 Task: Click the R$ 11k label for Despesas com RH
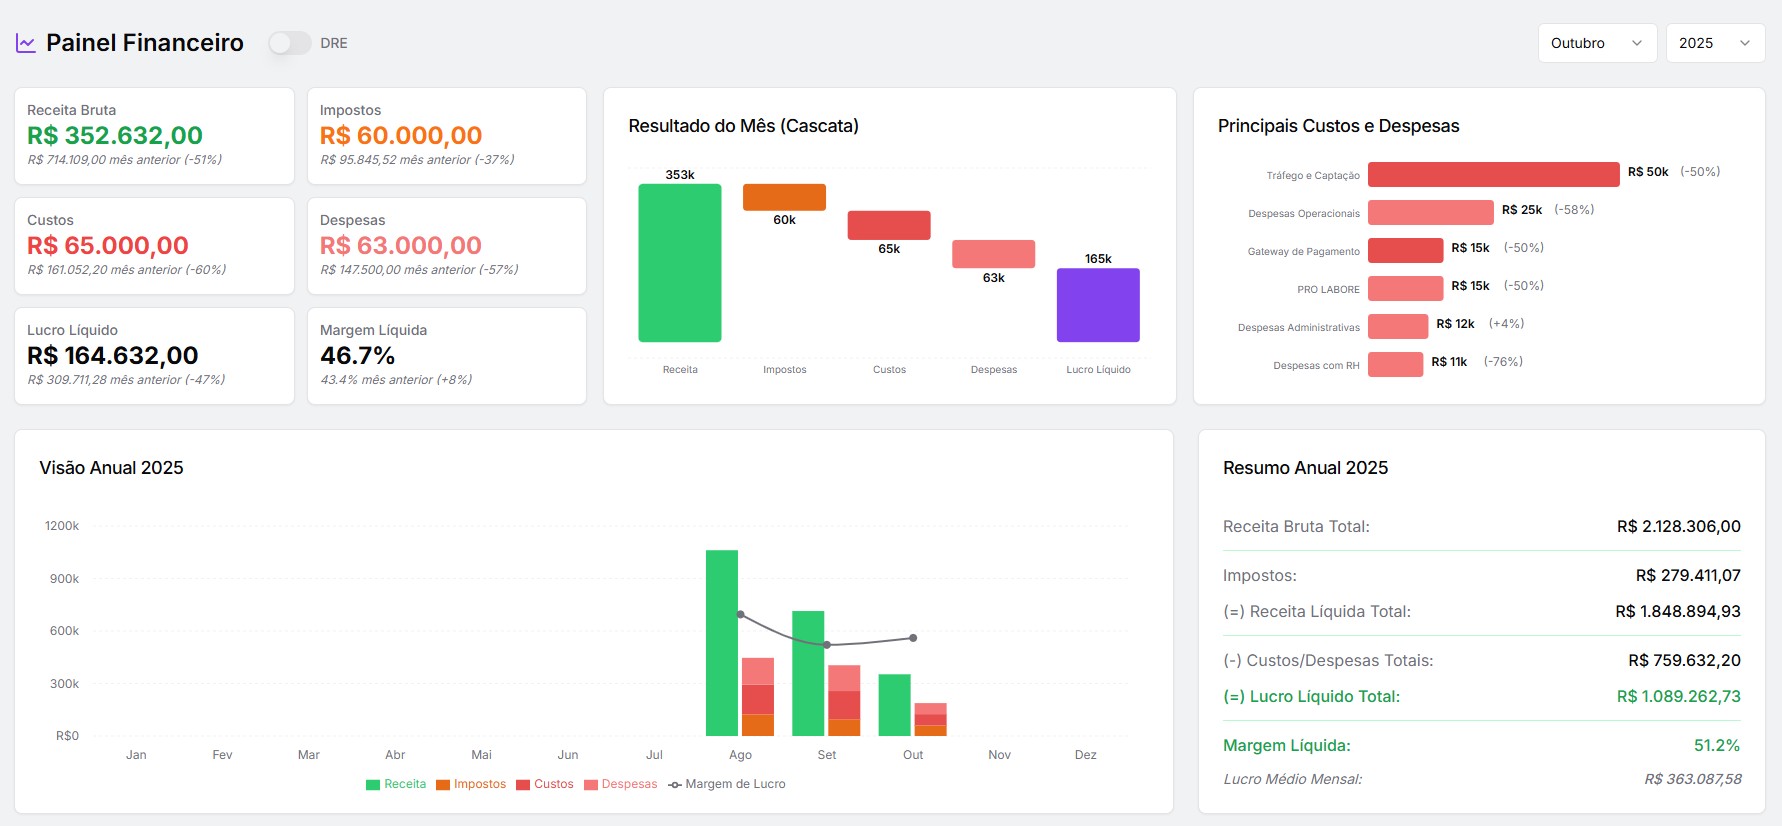coord(1449,362)
